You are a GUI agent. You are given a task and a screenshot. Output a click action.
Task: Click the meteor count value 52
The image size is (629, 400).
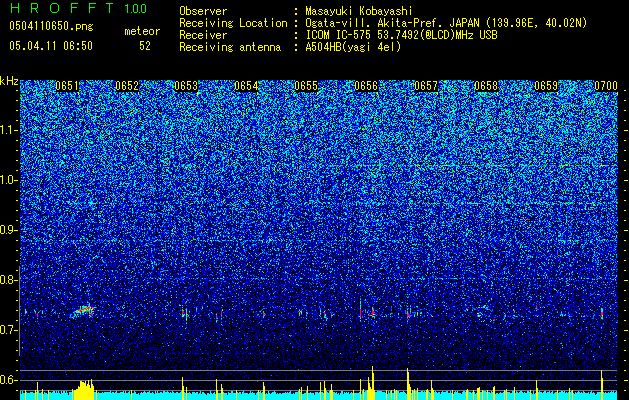pos(145,46)
